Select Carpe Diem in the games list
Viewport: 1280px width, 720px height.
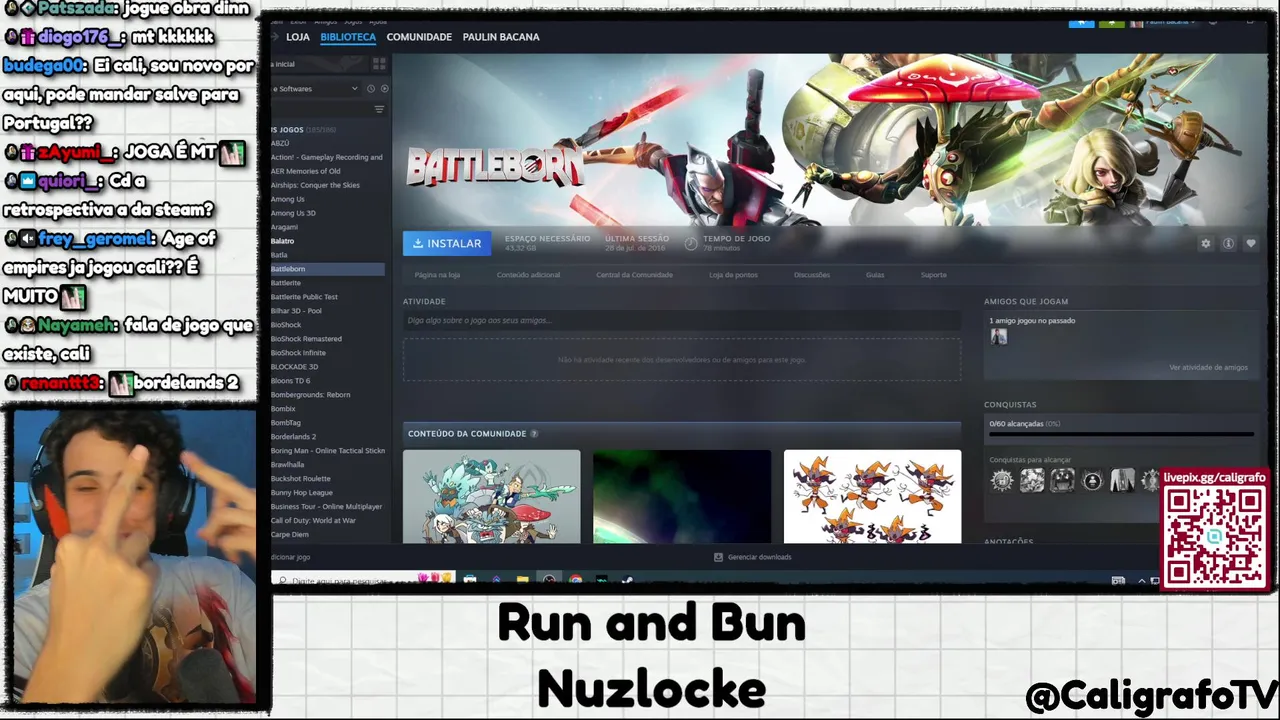pyautogui.click(x=290, y=535)
